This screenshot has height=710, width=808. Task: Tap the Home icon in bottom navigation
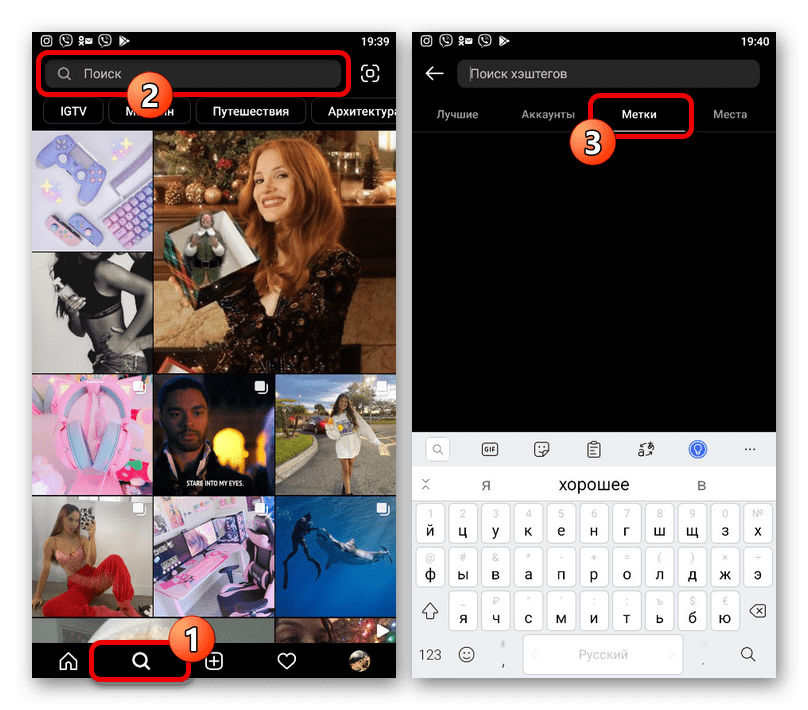[68, 661]
